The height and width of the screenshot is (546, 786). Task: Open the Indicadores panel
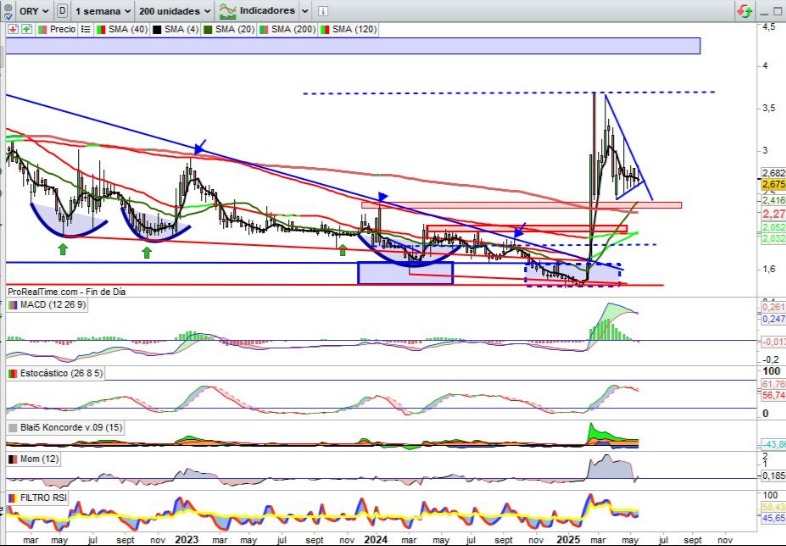(257, 11)
